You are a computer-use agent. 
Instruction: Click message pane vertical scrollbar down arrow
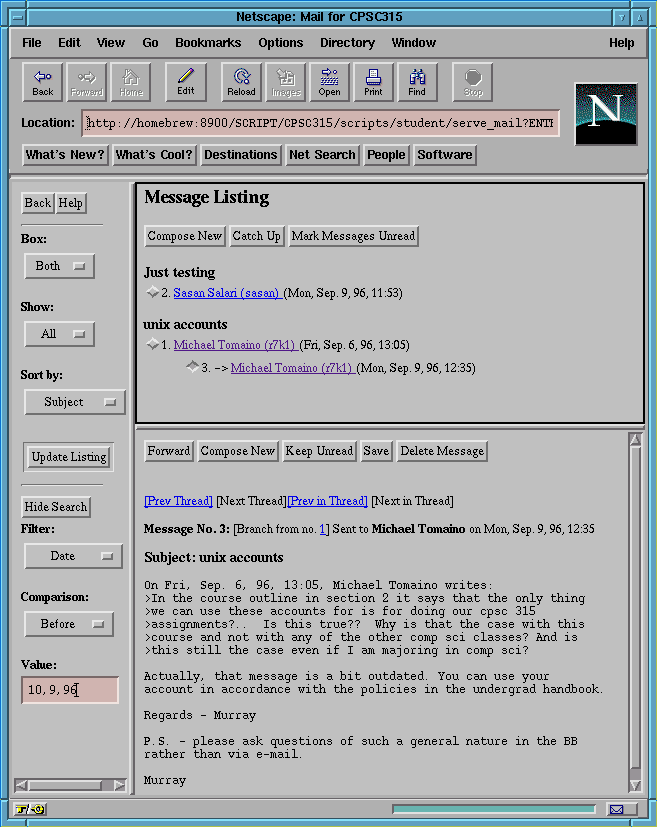point(635,785)
